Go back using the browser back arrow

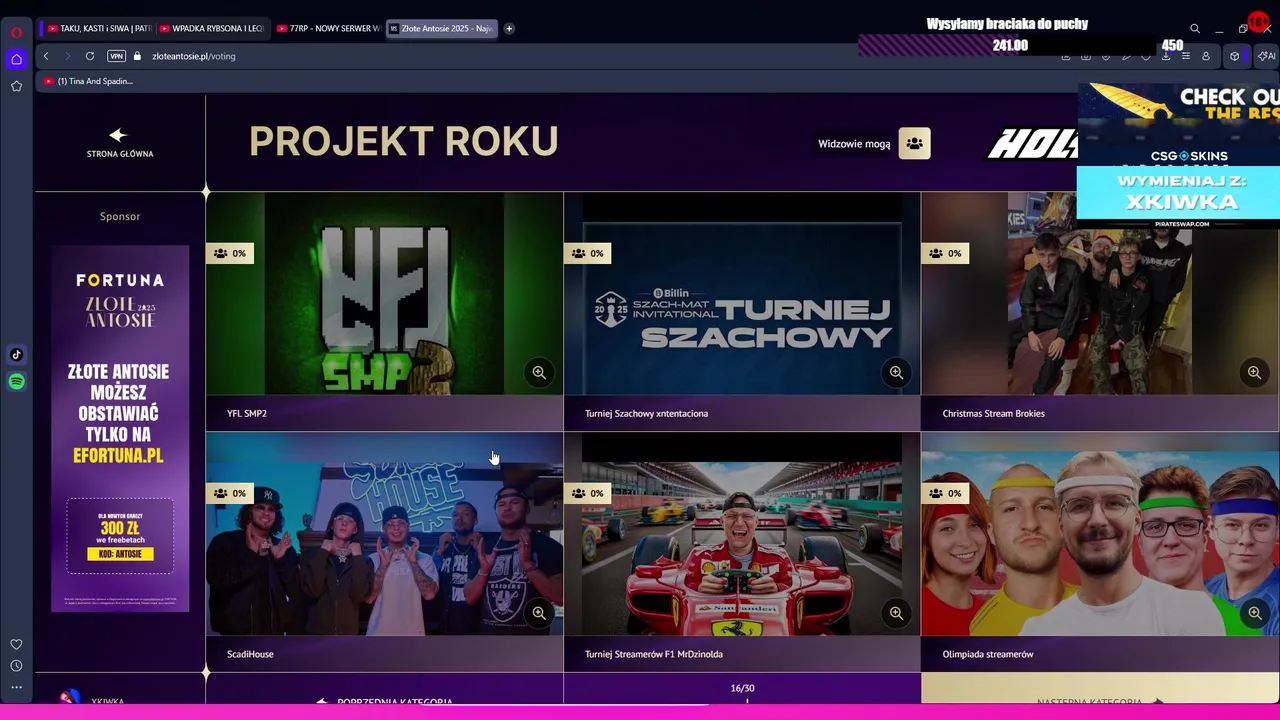coord(46,56)
